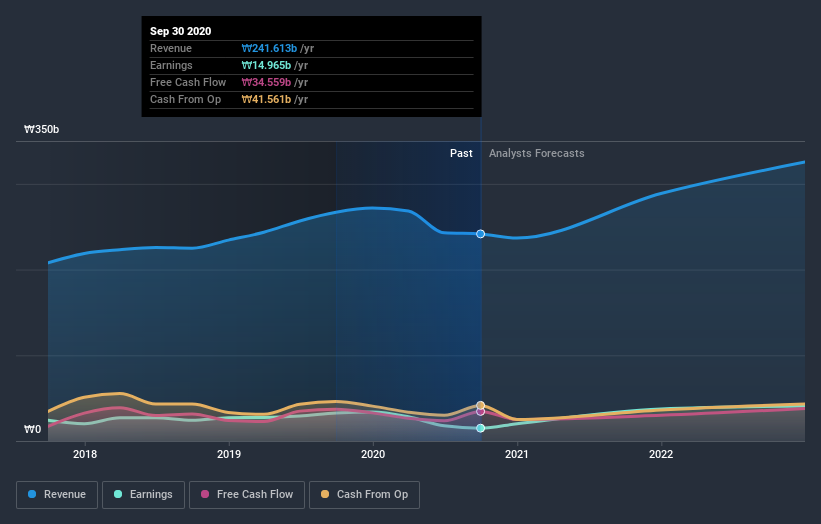
Task: Click the ₩350b y-axis label
Action: [x=42, y=129]
